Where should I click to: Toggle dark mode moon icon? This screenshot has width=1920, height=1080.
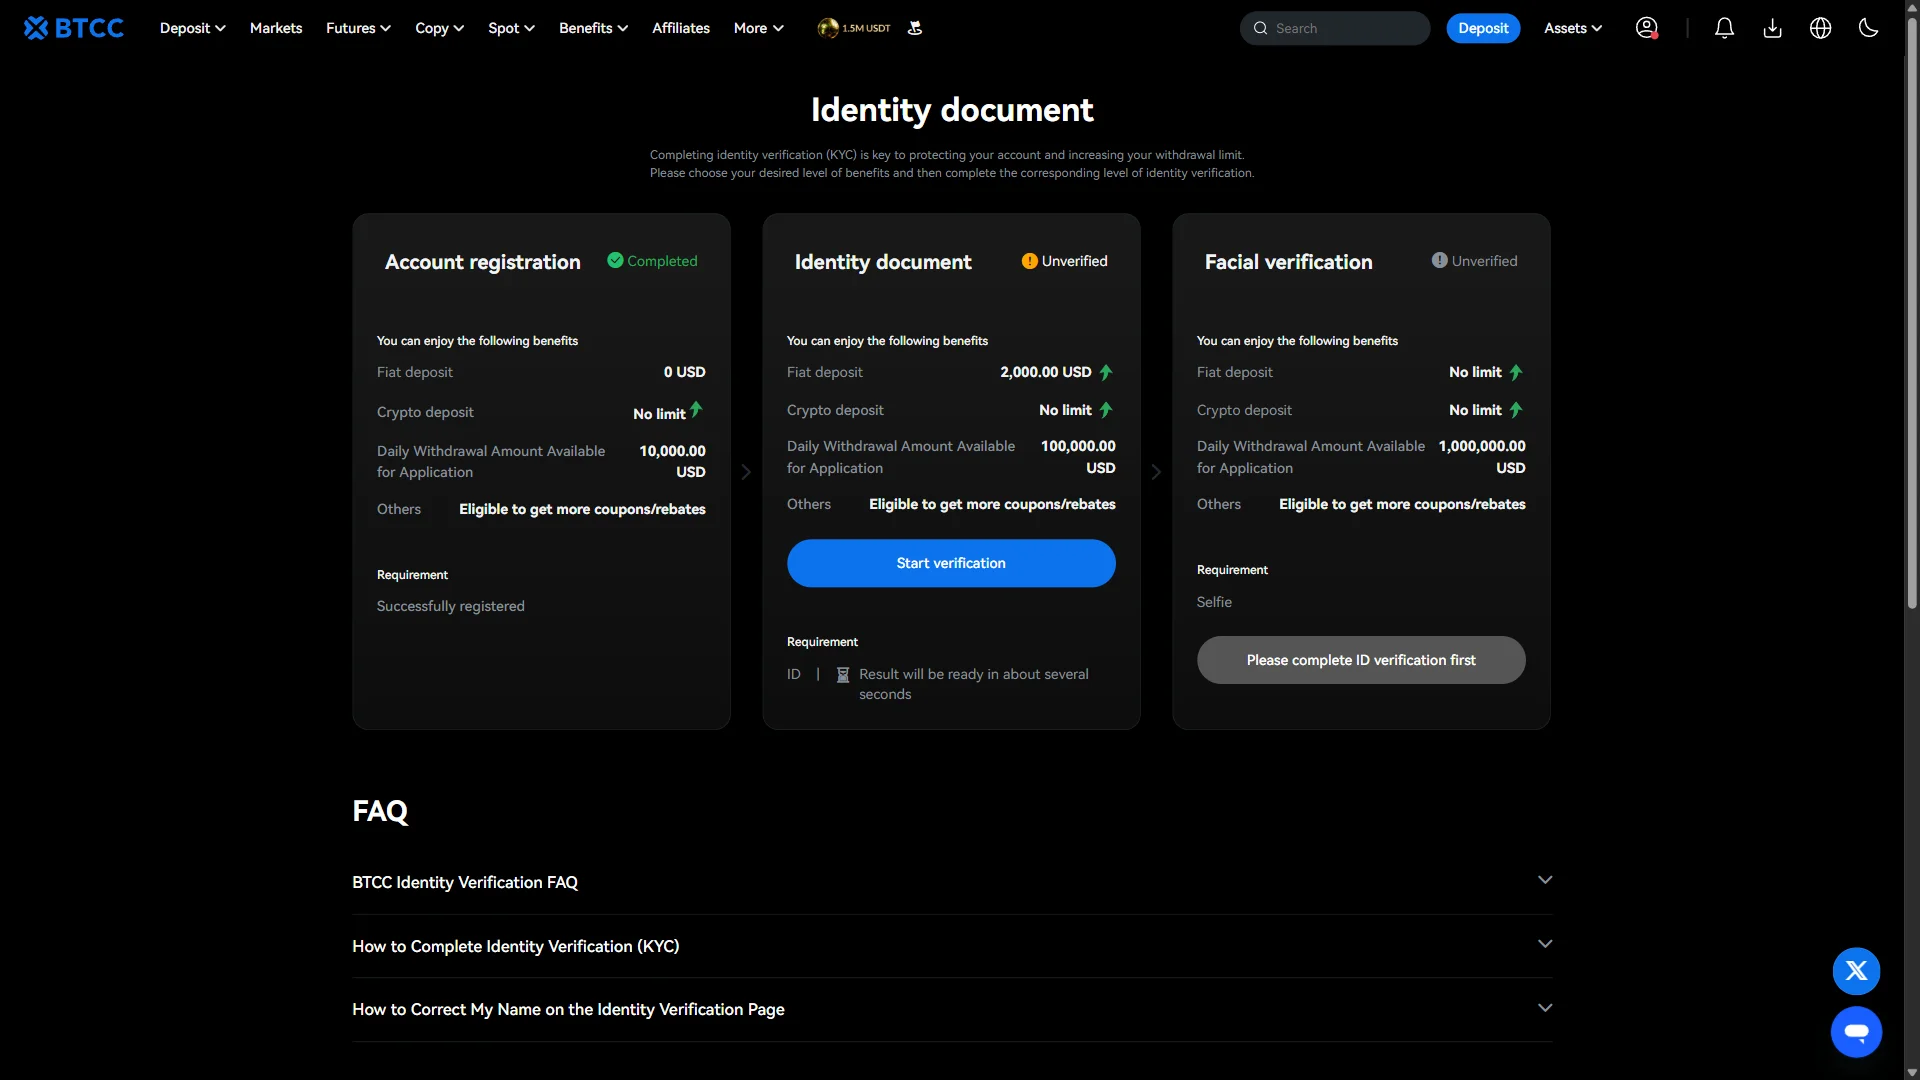1868,28
